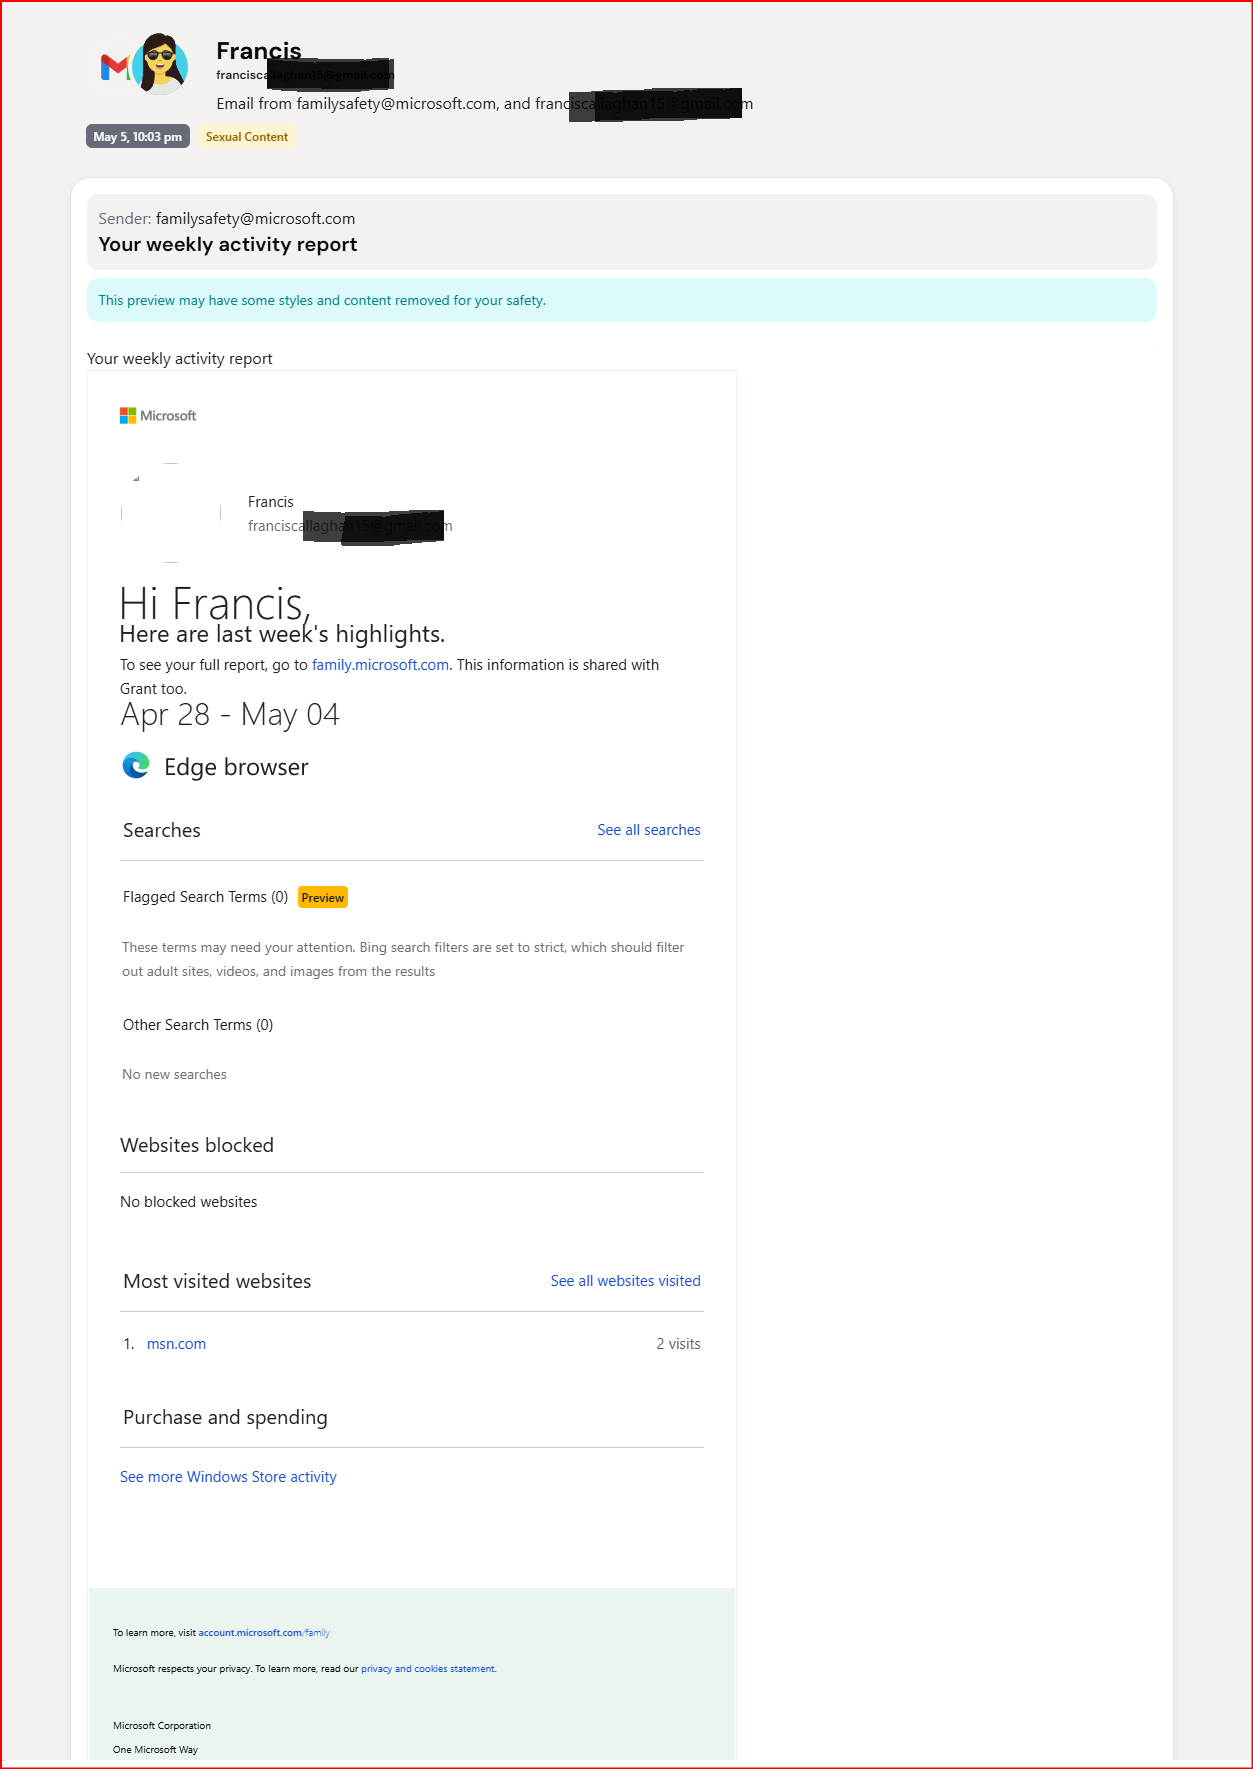
Task: Click the 'Your weekly activity report' subject header
Action: click(x=228, y=245)
